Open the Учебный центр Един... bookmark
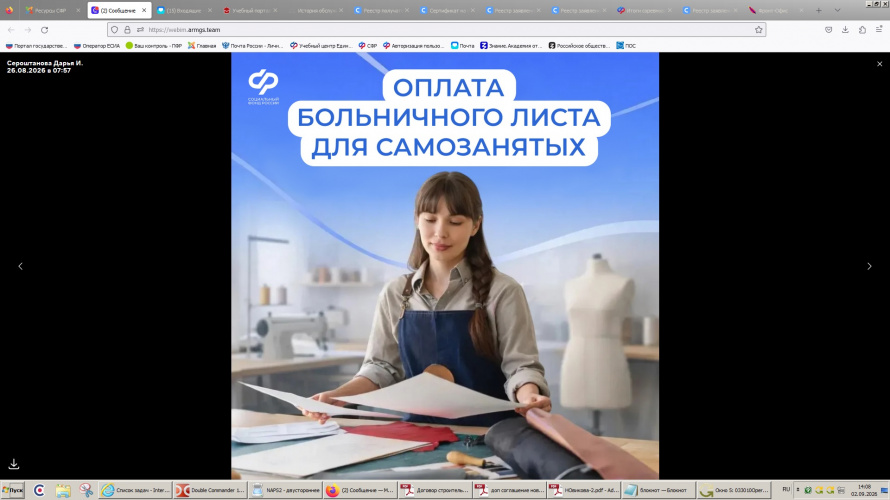 (321, 45)
